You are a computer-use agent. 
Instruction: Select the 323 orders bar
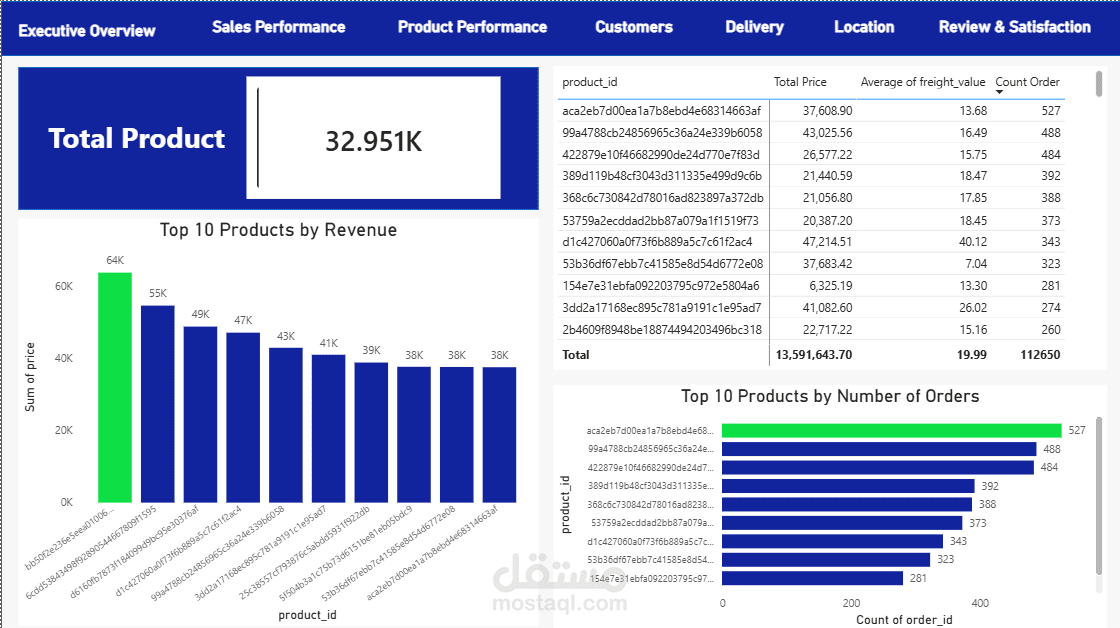tap(826, 559)
